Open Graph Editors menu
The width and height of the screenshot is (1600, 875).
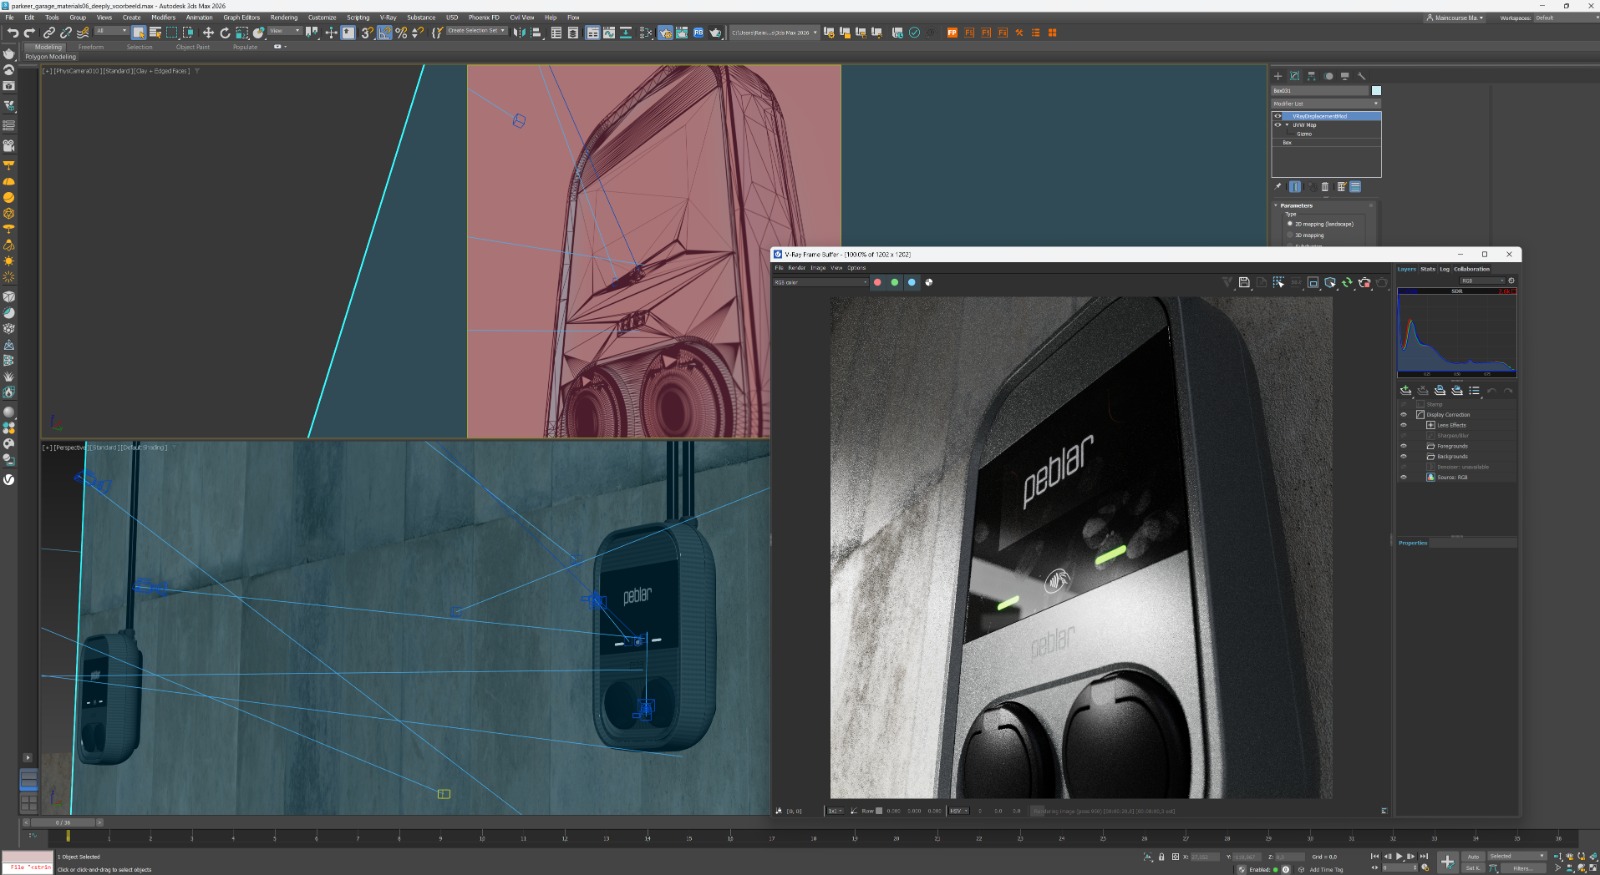point(242,17)
